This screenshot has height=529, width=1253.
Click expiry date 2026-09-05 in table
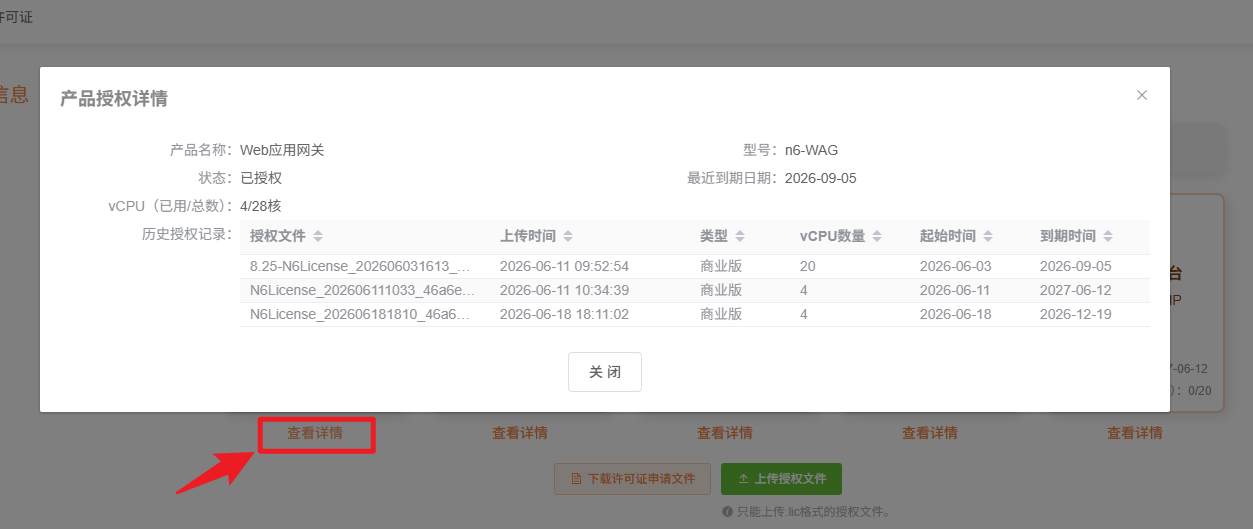[x=1075, y=266]
